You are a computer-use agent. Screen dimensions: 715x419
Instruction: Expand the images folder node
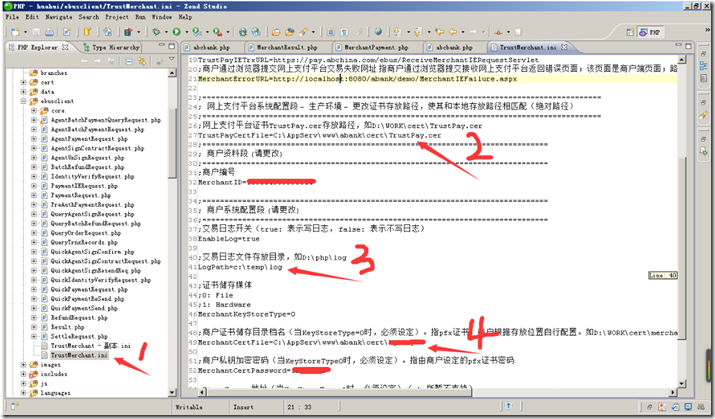[x=23, y=365]
